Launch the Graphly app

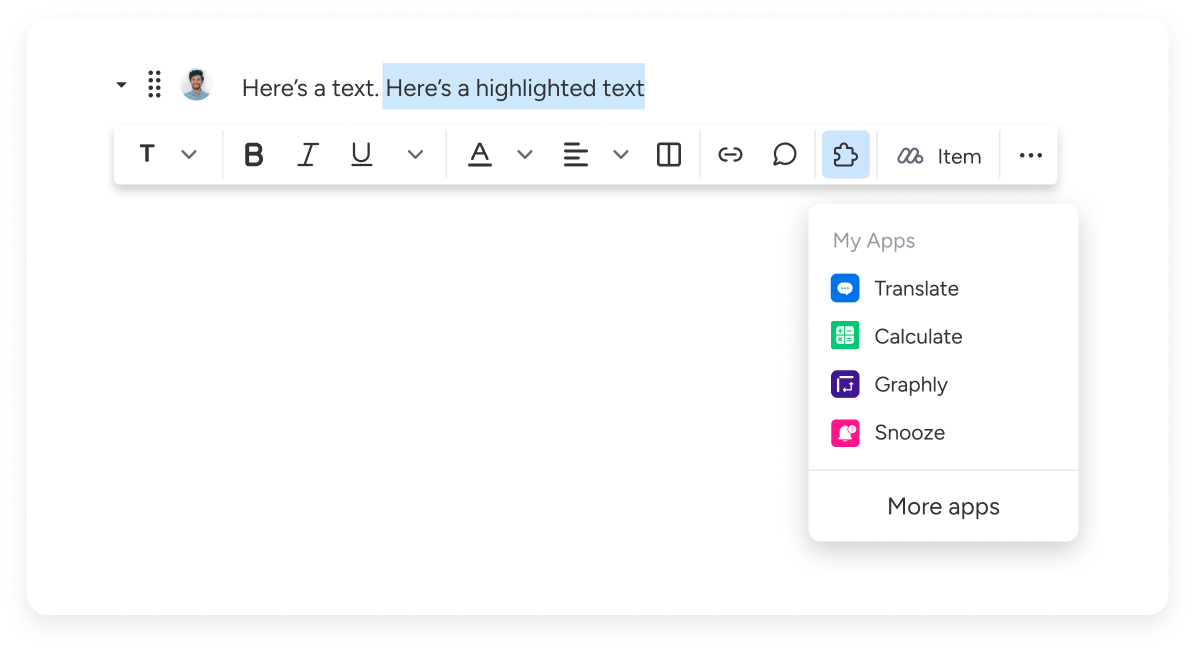pyautogui.click(x=911, y=384)
